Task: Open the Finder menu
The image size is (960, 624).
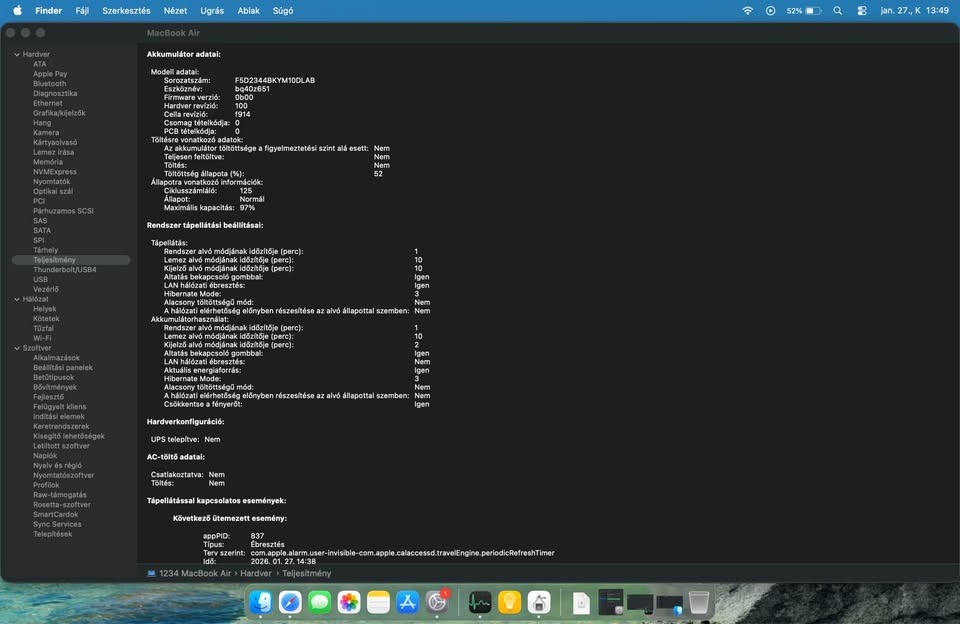Action: click(x=48, y=10)
